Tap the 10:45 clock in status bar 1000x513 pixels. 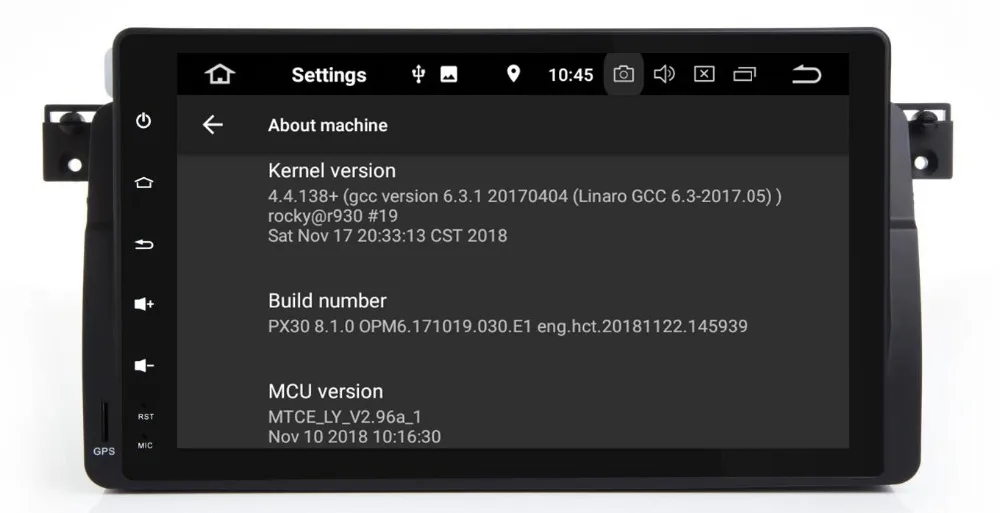point(571,75)
